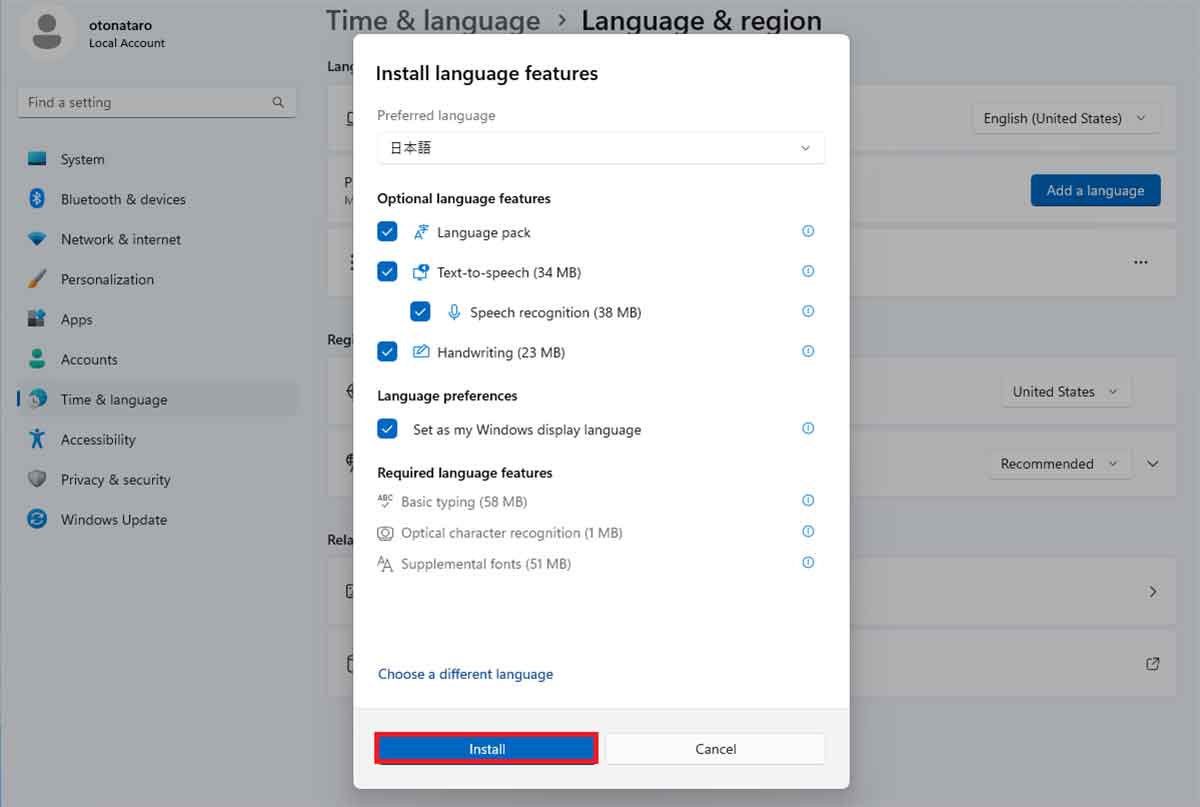Click the Windows Update sync icon

(x=38, y=519)
